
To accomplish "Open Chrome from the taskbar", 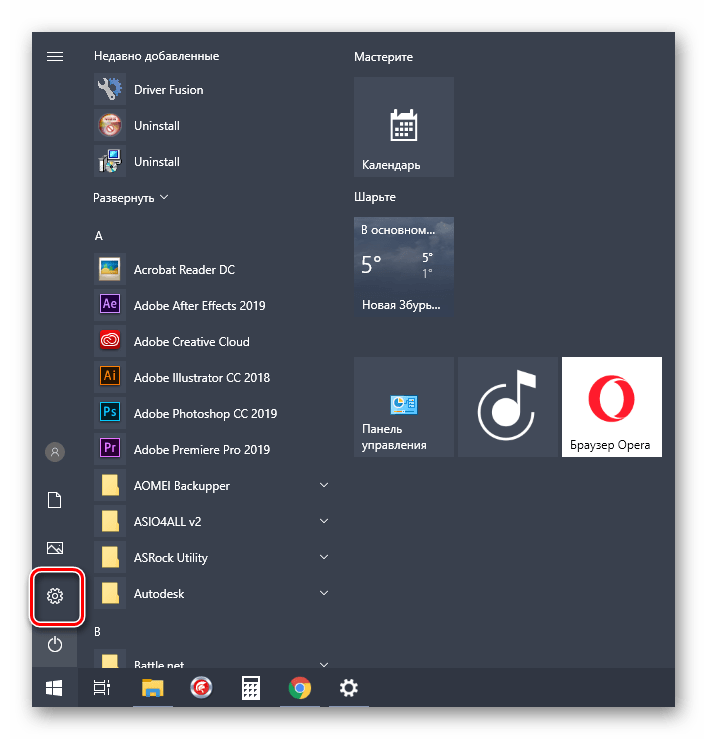I will click(x=299, y=688).
